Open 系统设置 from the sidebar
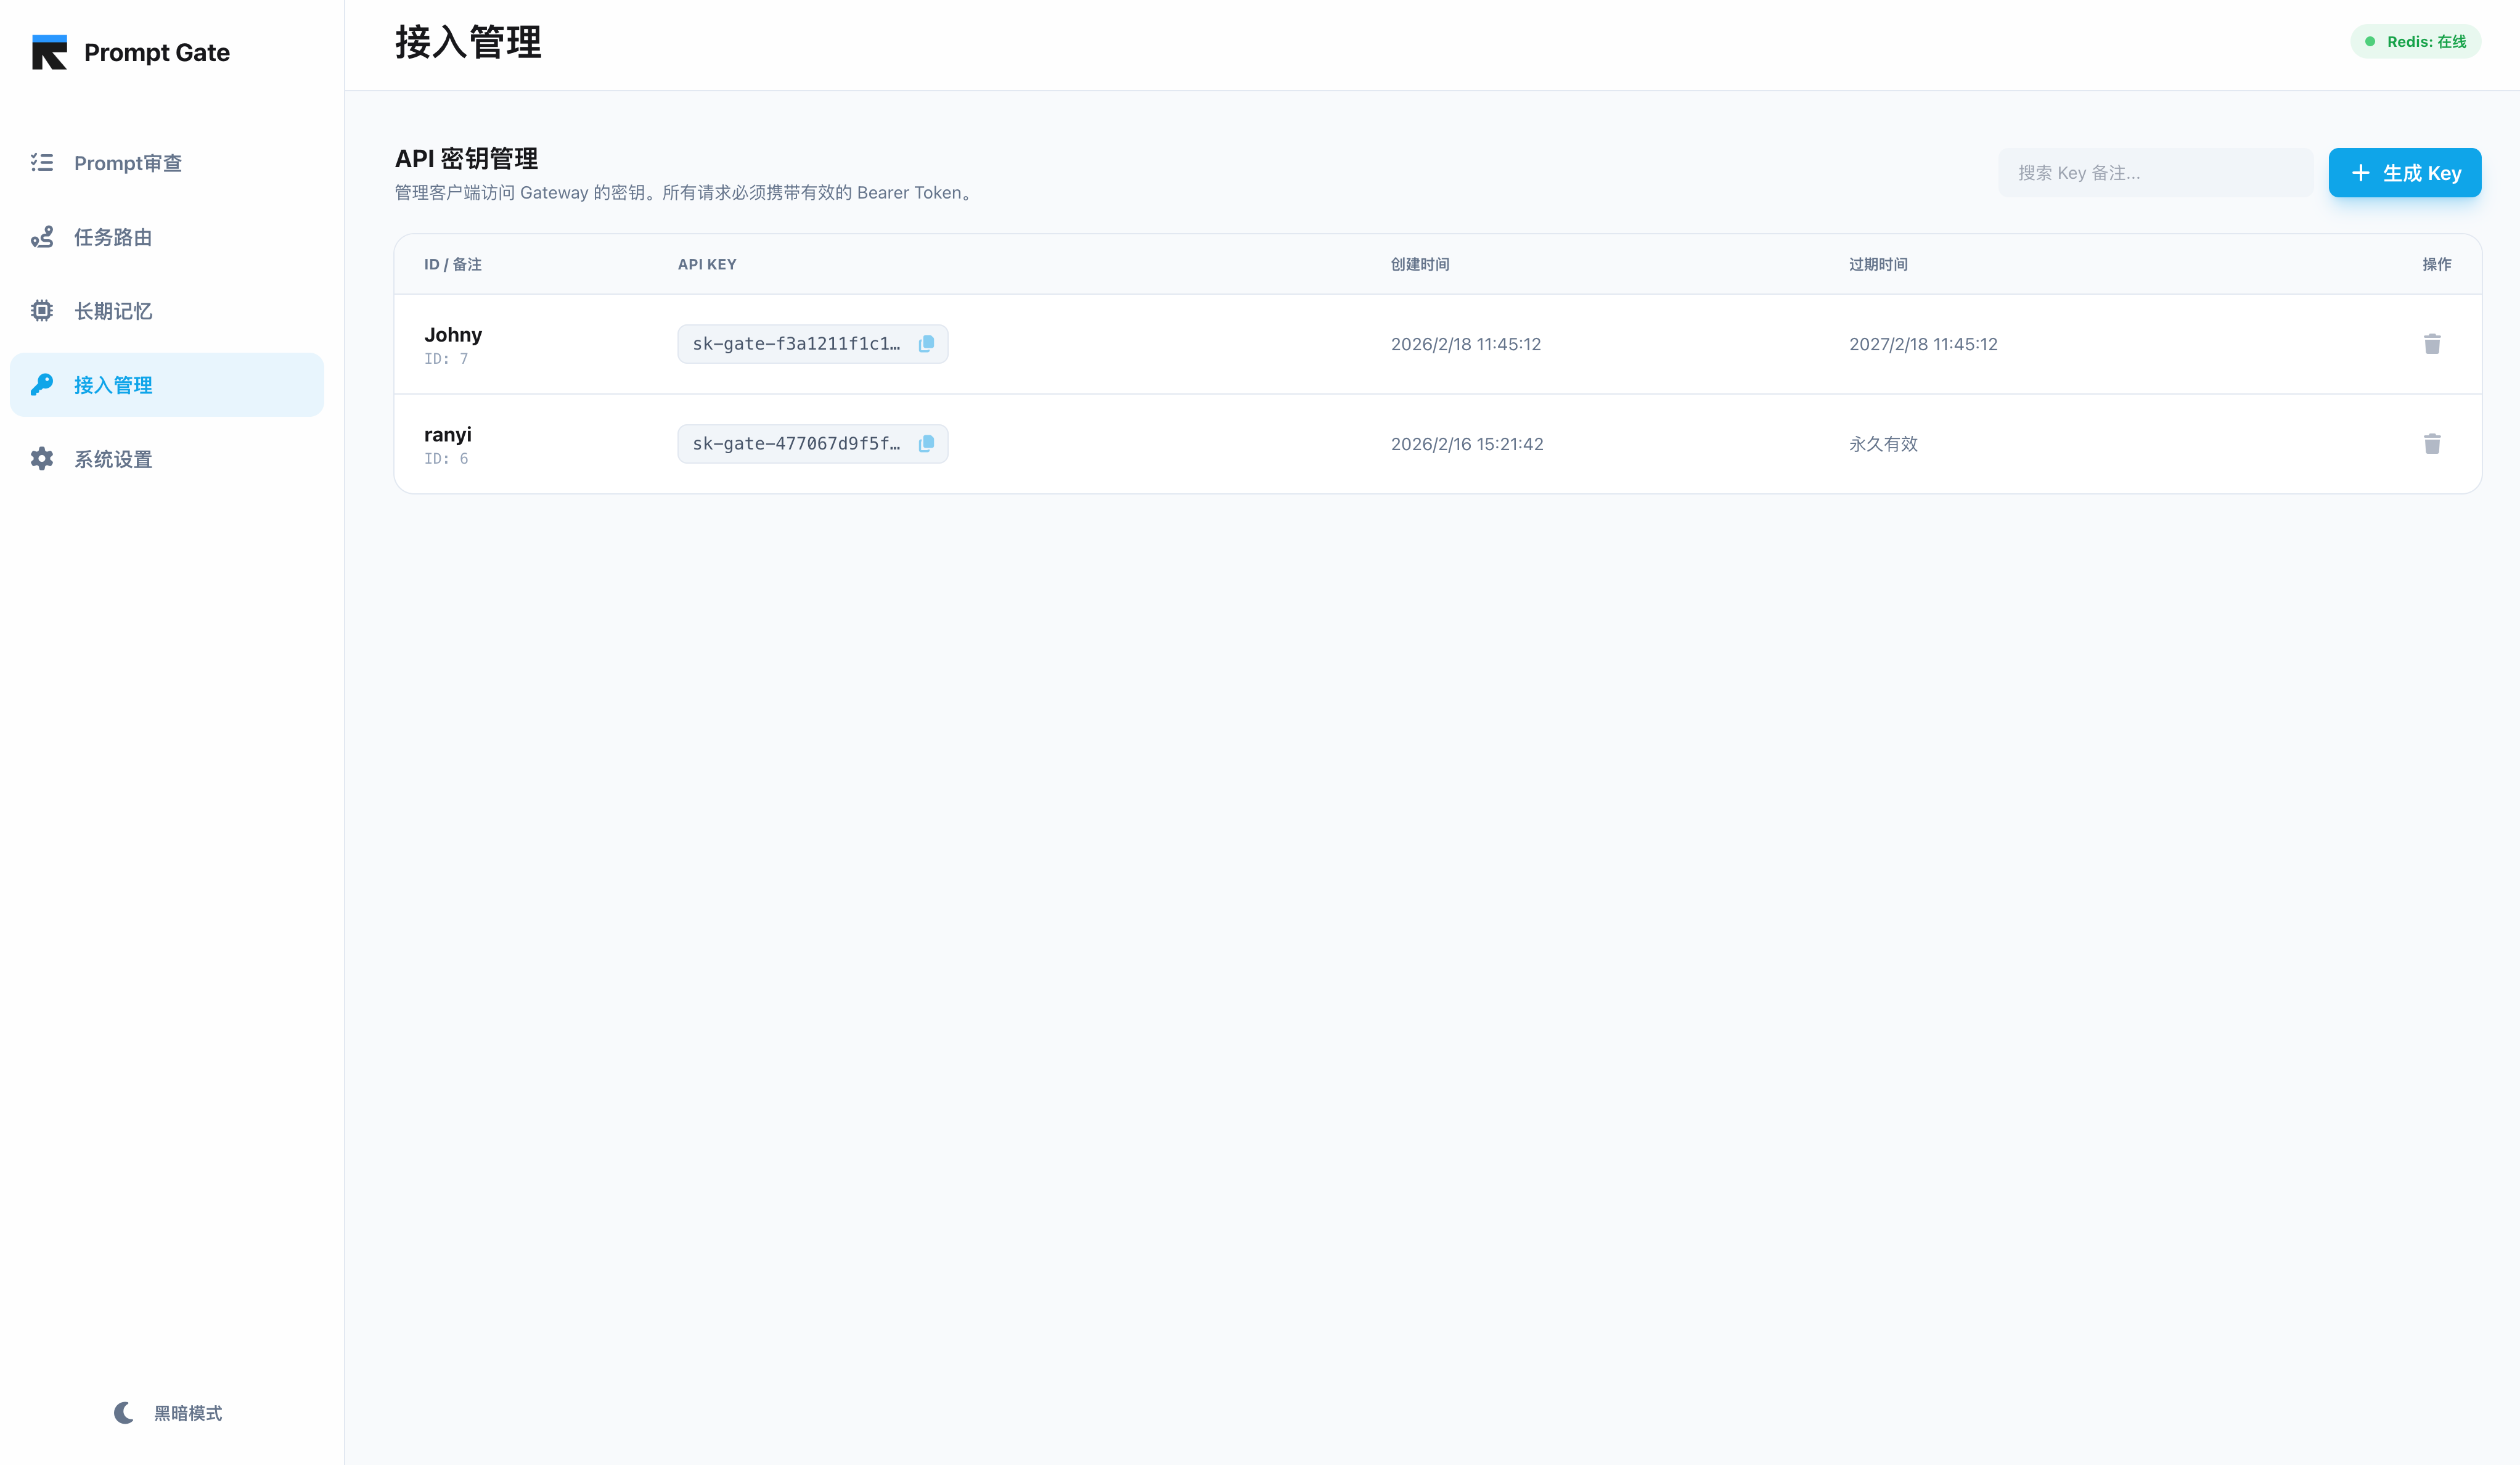This screenshot has height=1465, width=2520. pos(113,459)
